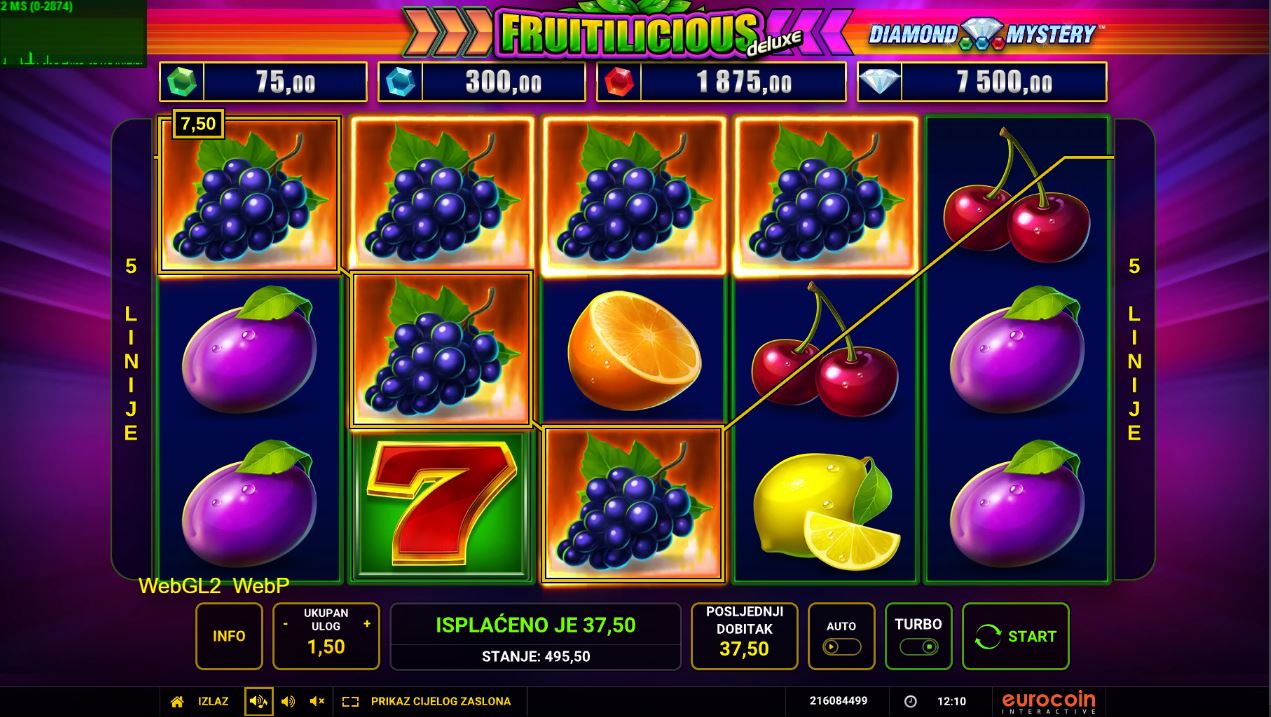The image size is (1271, 717).
Task: Toggle the TURBO mode switch
Action: click(919, 647)
